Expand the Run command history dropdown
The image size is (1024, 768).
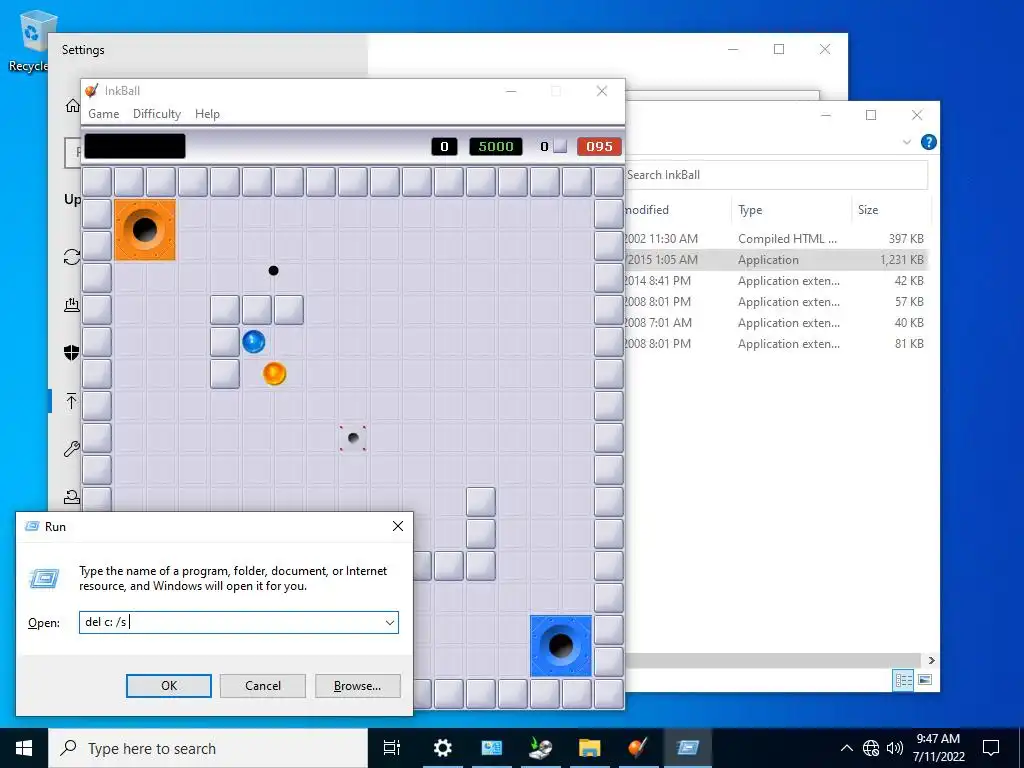[390, 622]
